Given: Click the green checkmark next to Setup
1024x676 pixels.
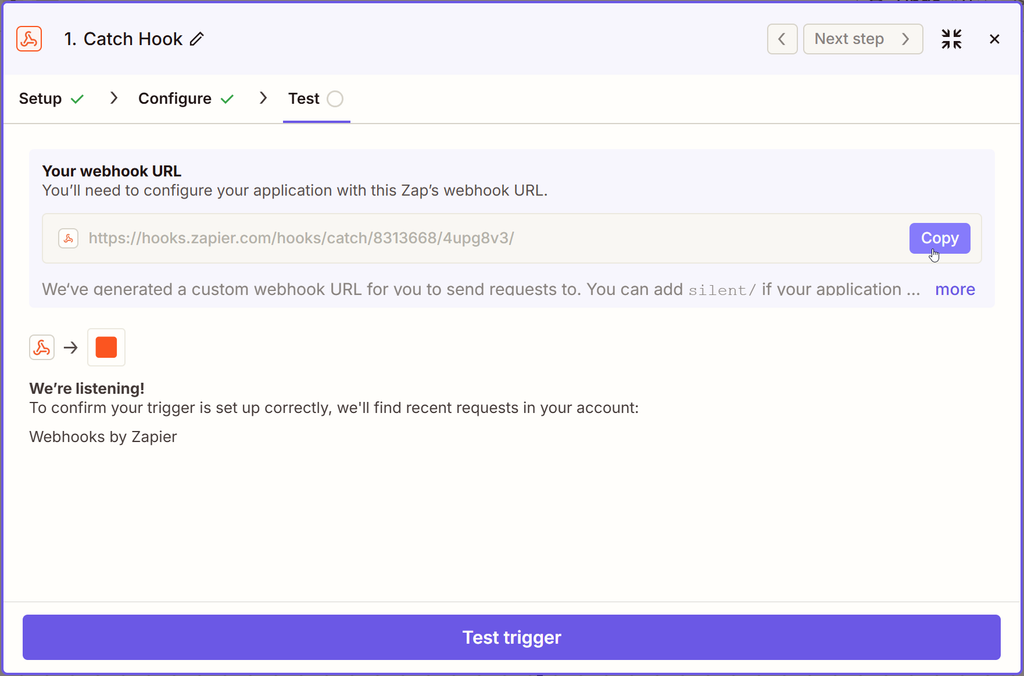Looking at the screenshot, I should tap(77, 99).
